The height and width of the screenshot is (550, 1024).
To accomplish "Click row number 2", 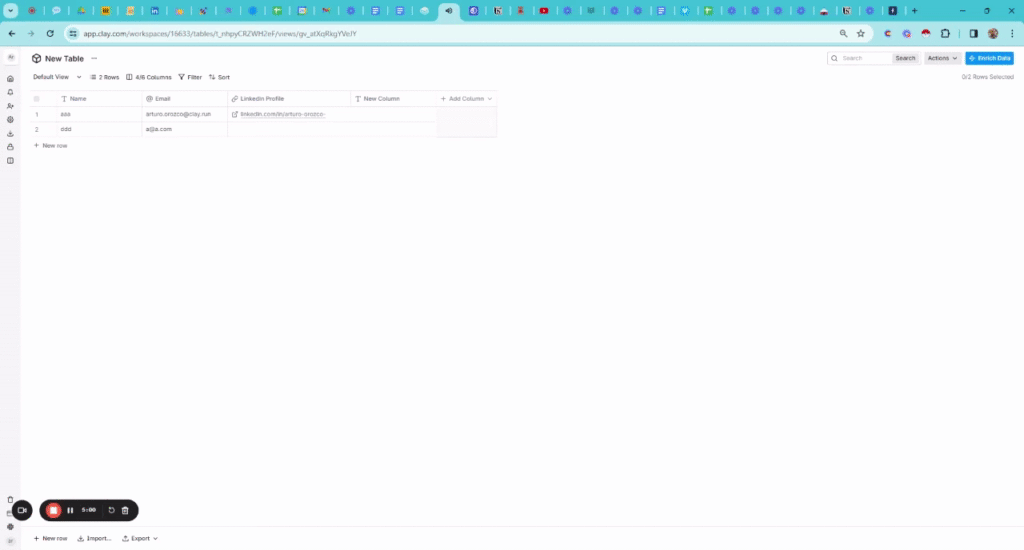I will (x=37, y=129).
